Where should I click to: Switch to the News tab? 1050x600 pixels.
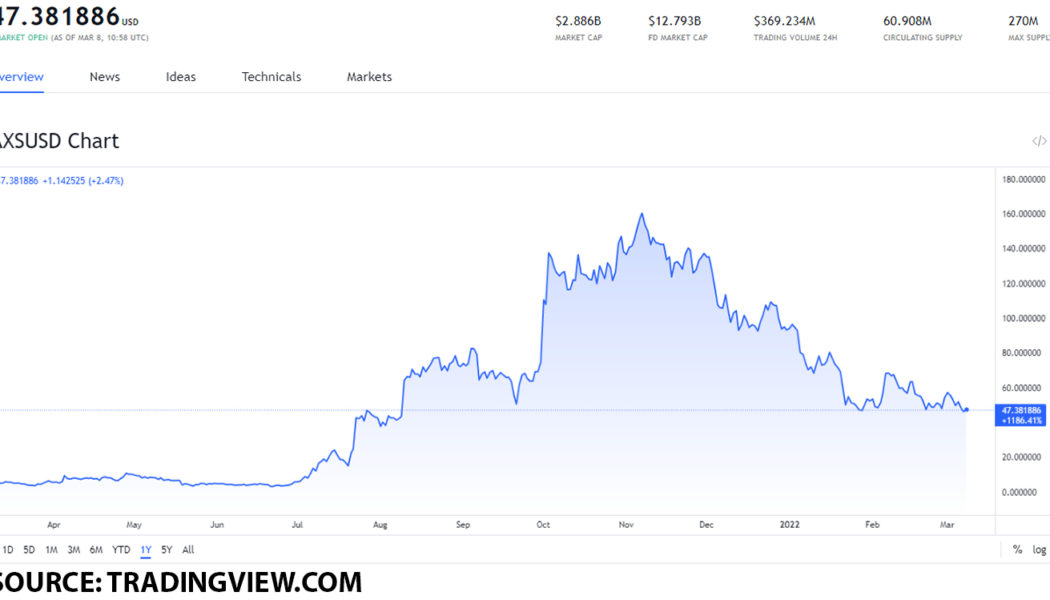click(x=105, y=77)
